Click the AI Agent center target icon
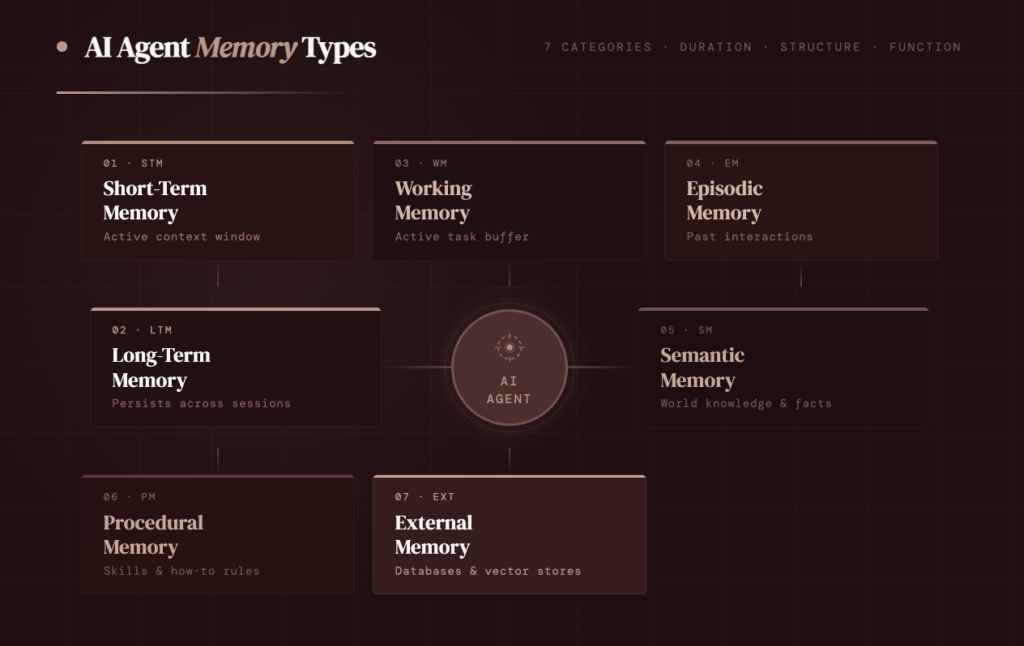The width and height of the screenshot is (1024, 646). click(x=509, y=347)
